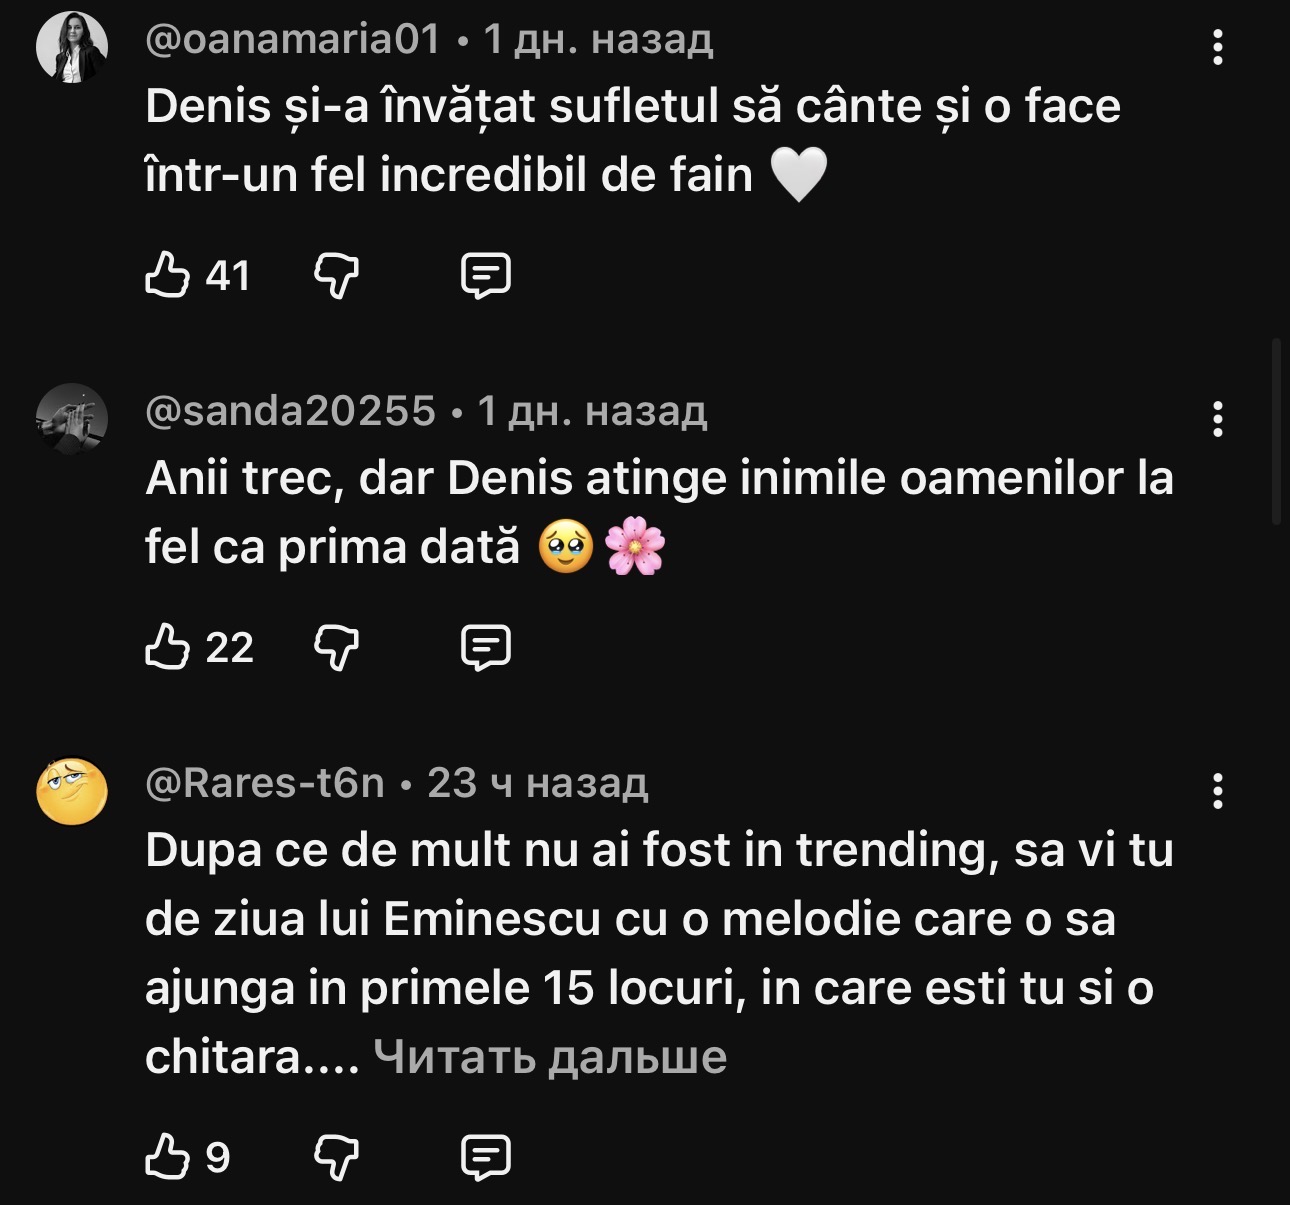Open @oanamaria01's channel via username
Image resolution: width=1290 pixels, height=1205 pixels.
(x=292, y=39)
